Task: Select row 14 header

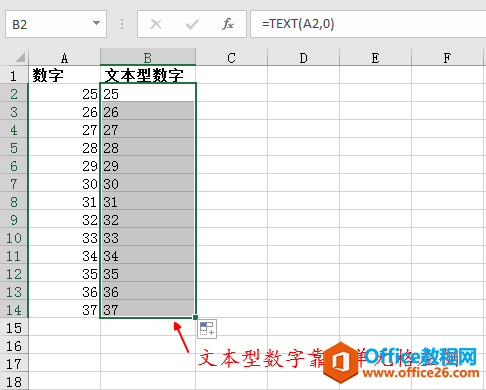Action: (14, 309)
